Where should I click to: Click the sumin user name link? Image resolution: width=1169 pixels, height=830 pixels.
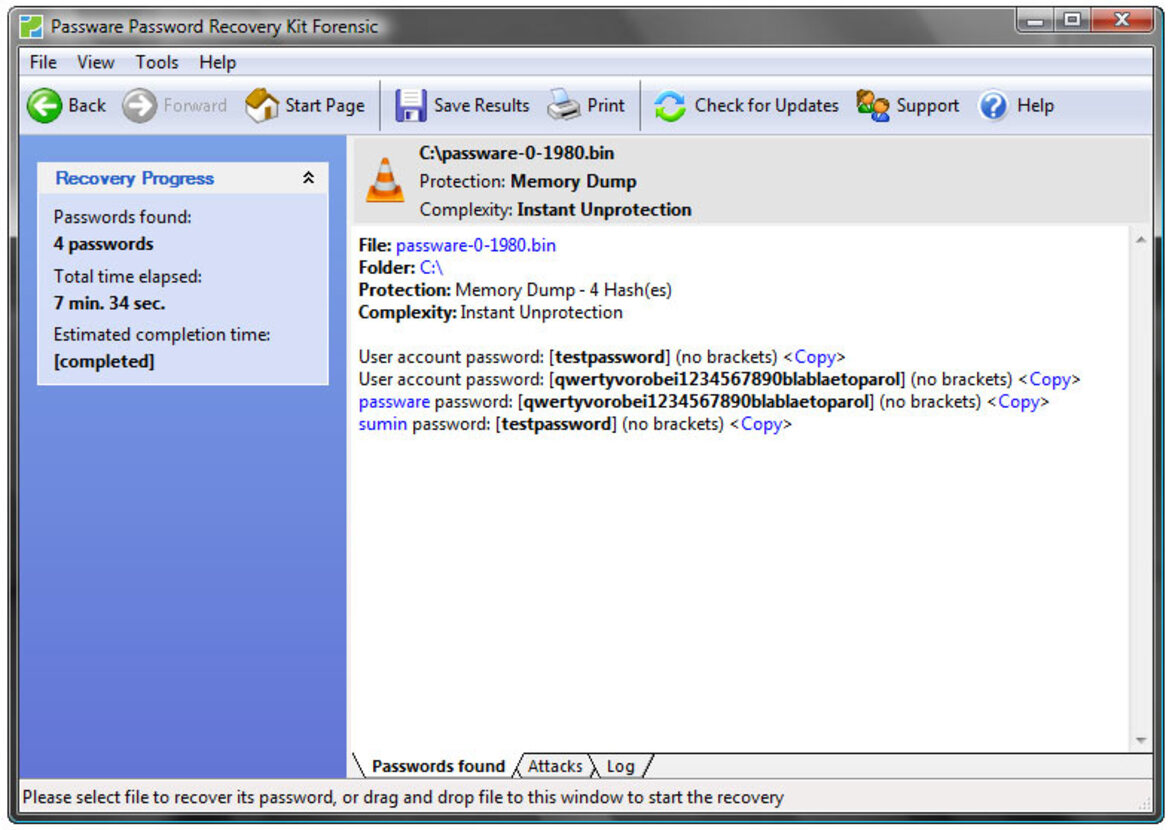tap(382, 424)
